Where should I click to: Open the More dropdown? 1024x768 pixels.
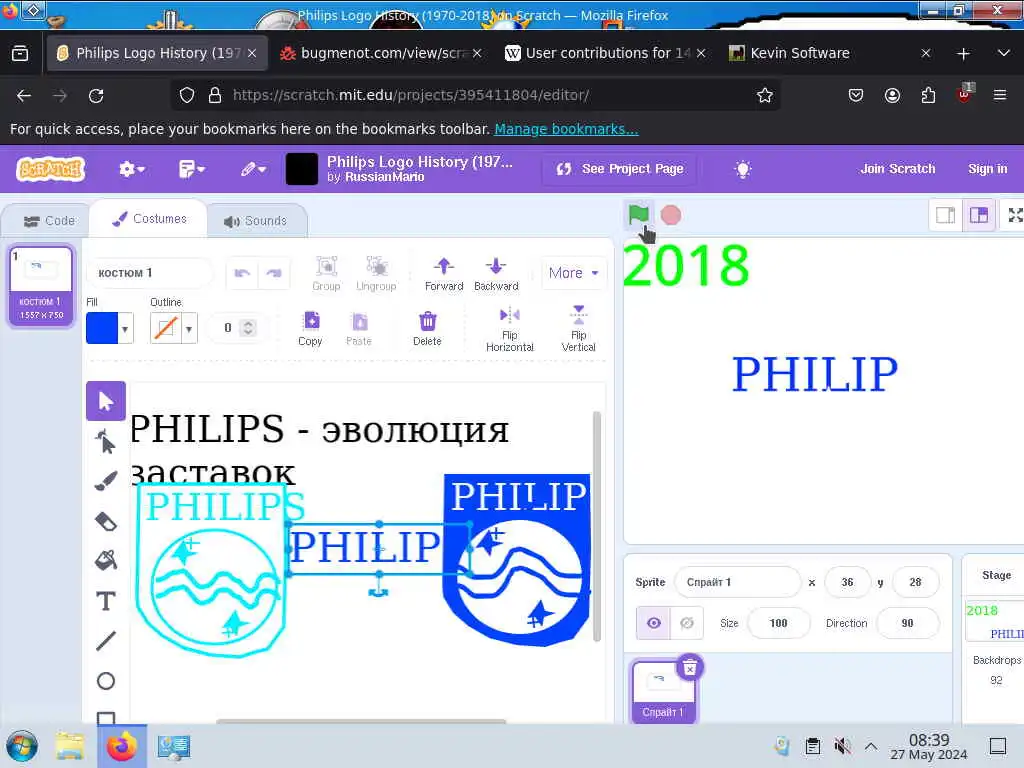coord(573,273)
